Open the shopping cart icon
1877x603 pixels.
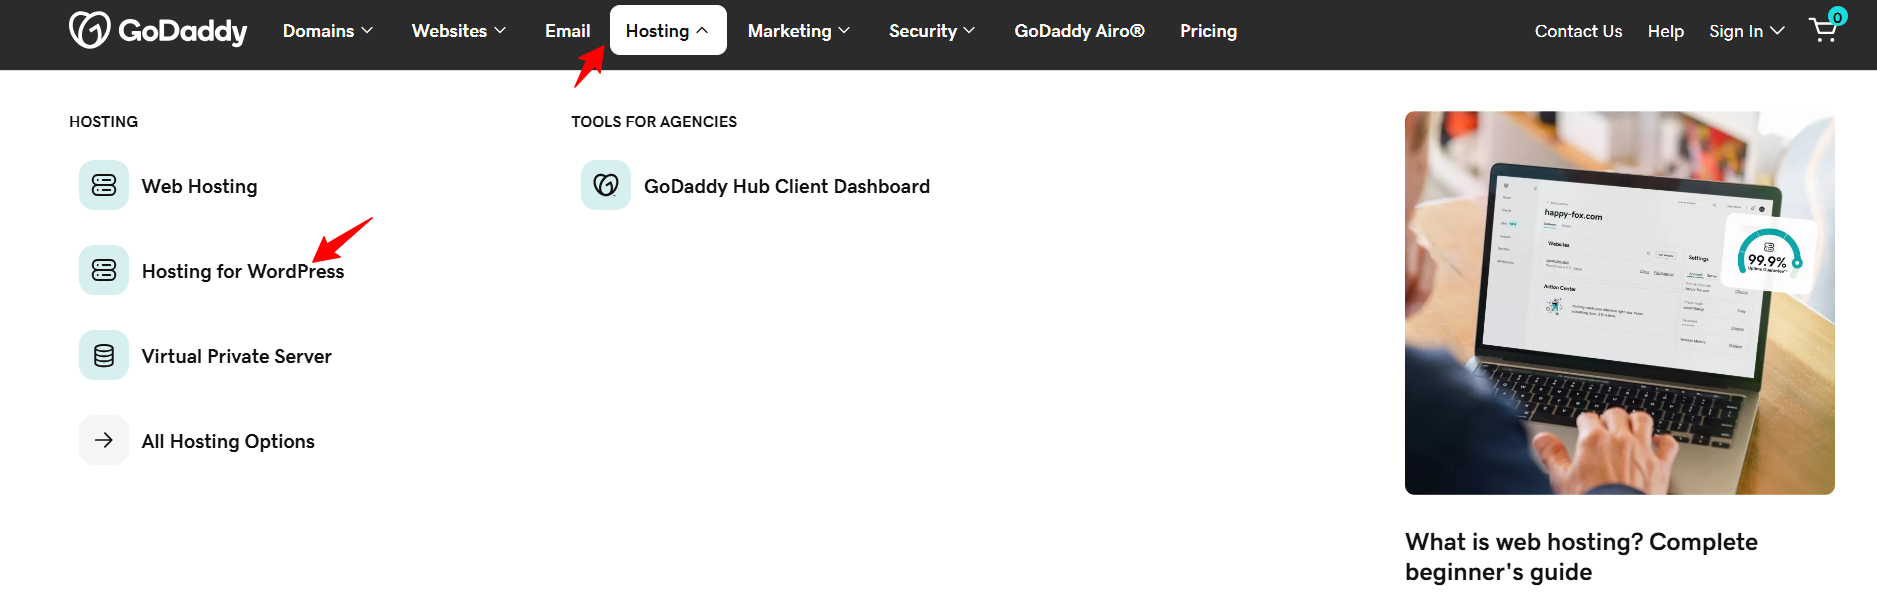(1825, 29)
